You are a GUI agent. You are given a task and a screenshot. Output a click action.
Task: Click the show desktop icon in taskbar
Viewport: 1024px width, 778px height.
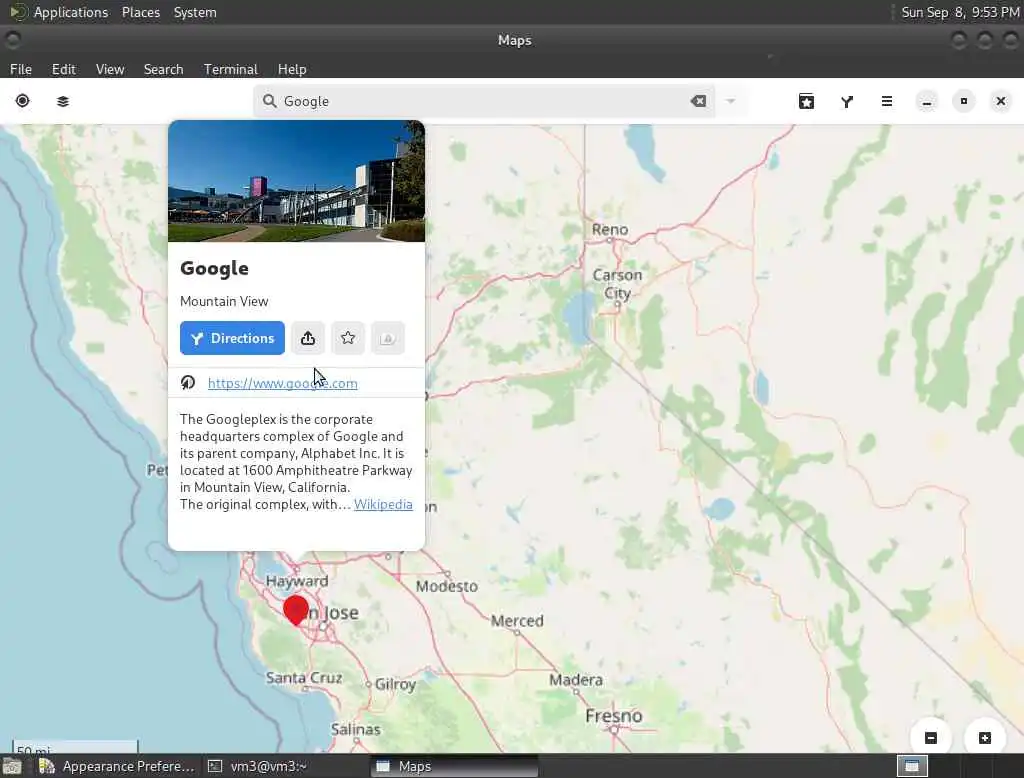[12, 766]
